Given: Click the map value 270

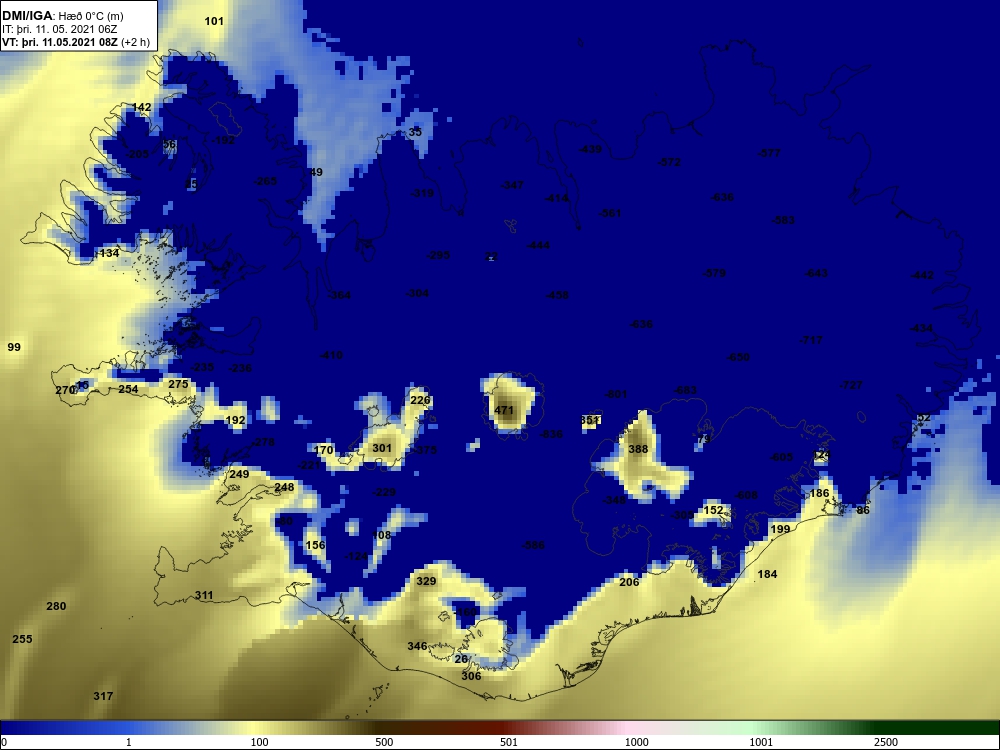Looking at the screenshot, I should coord(65,390).
